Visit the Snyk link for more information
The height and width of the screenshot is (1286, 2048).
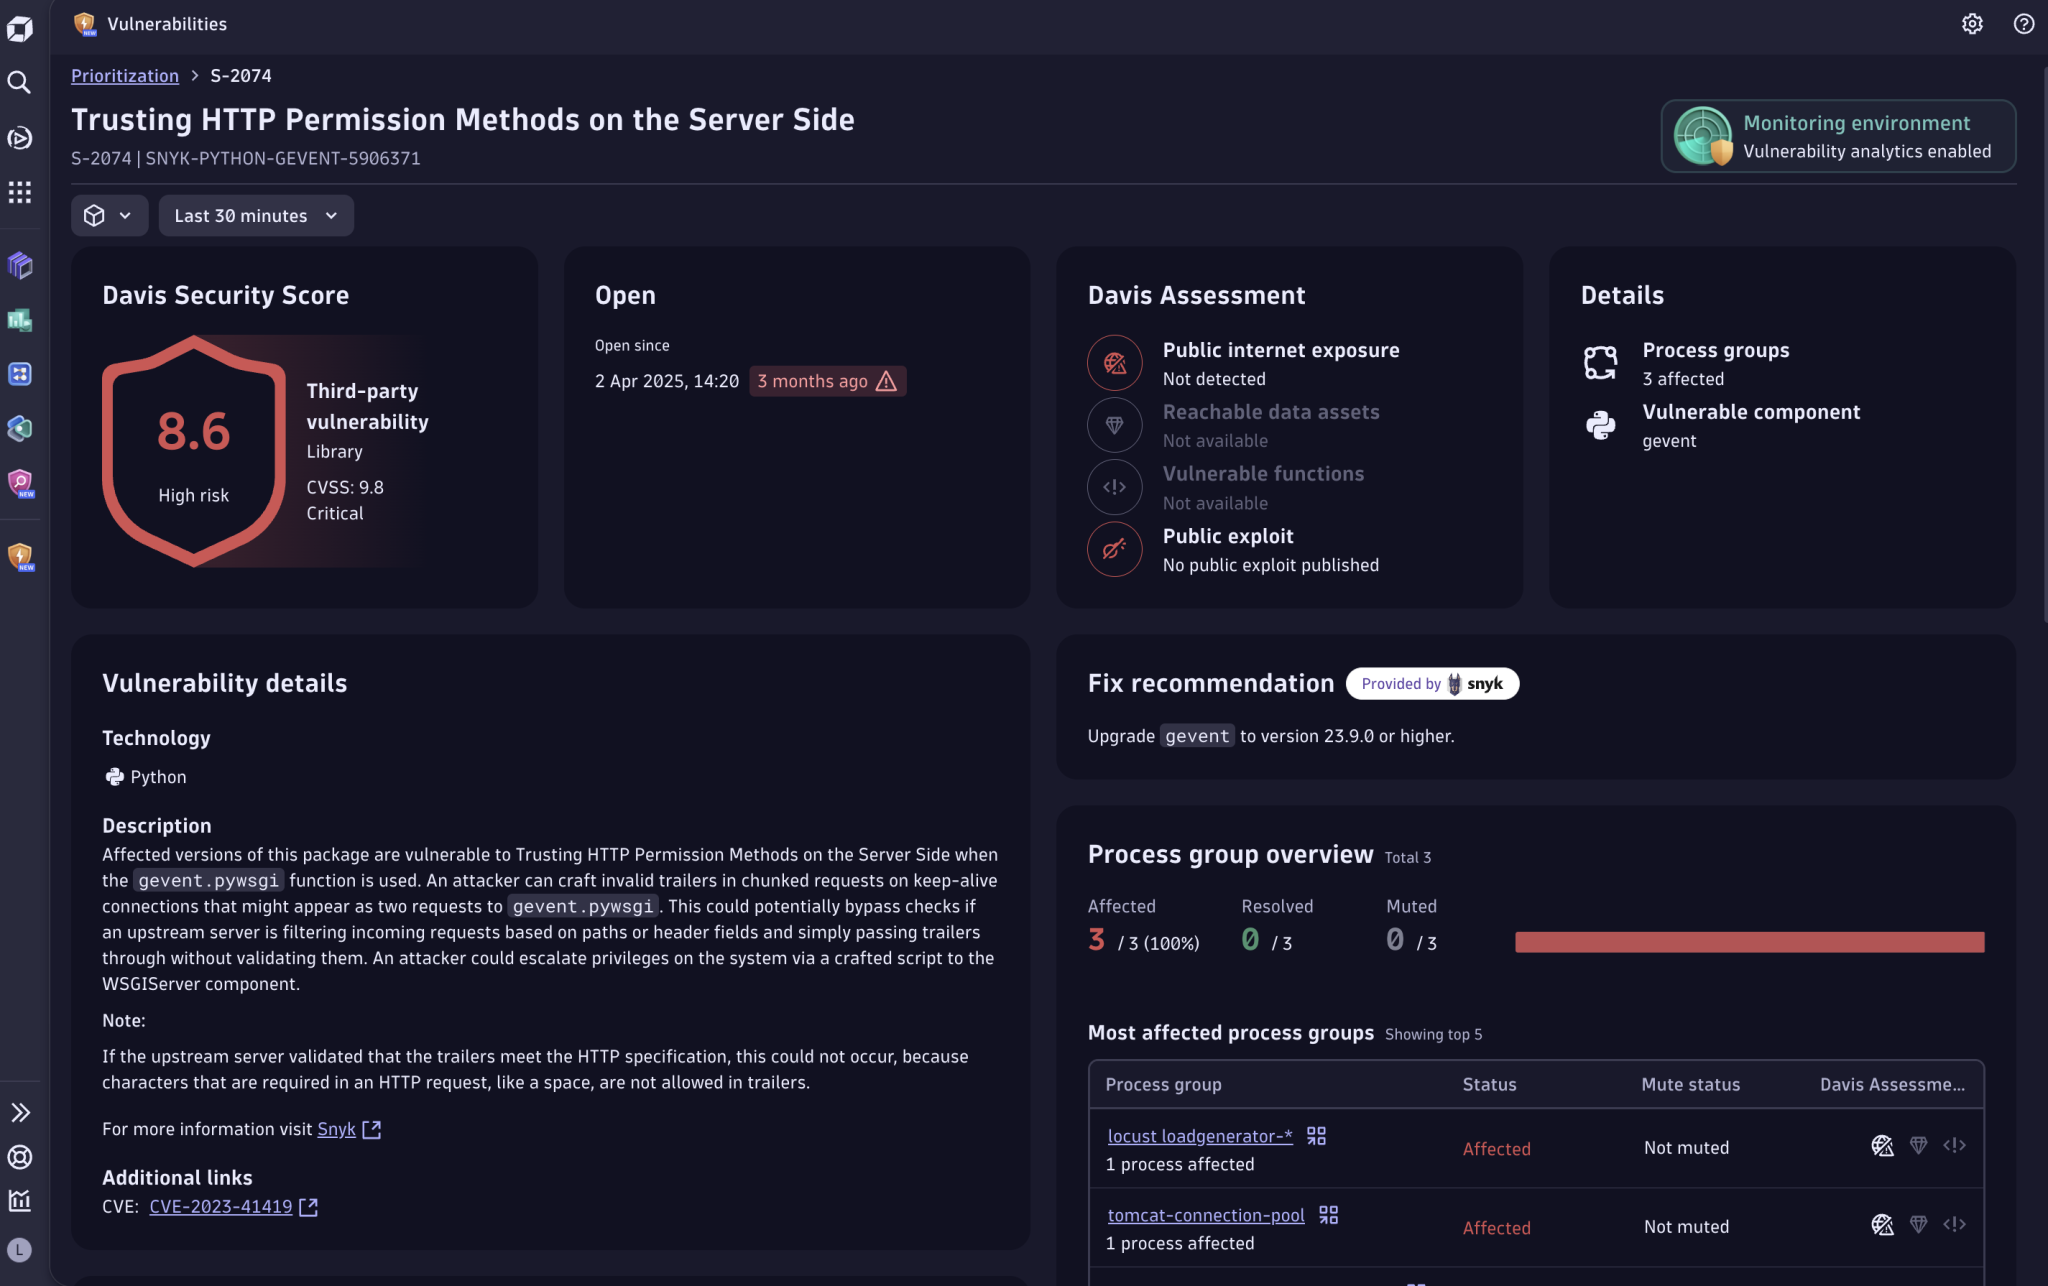tap(336, 1129)
